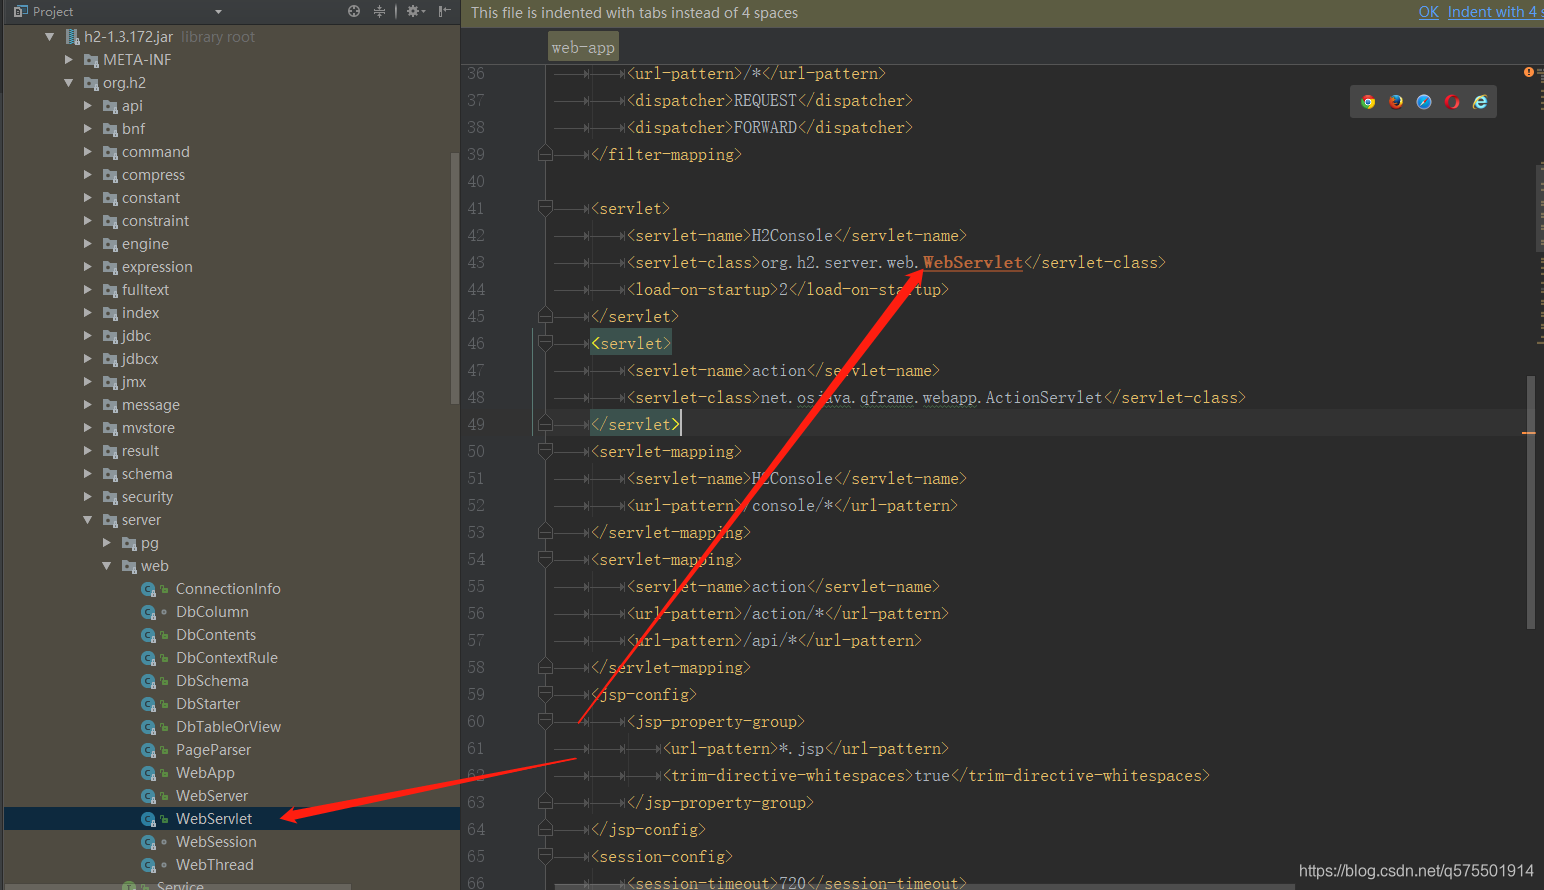Expand the jdbc package
Viewport: 1544px width, 890px height.
click(87, 336)
